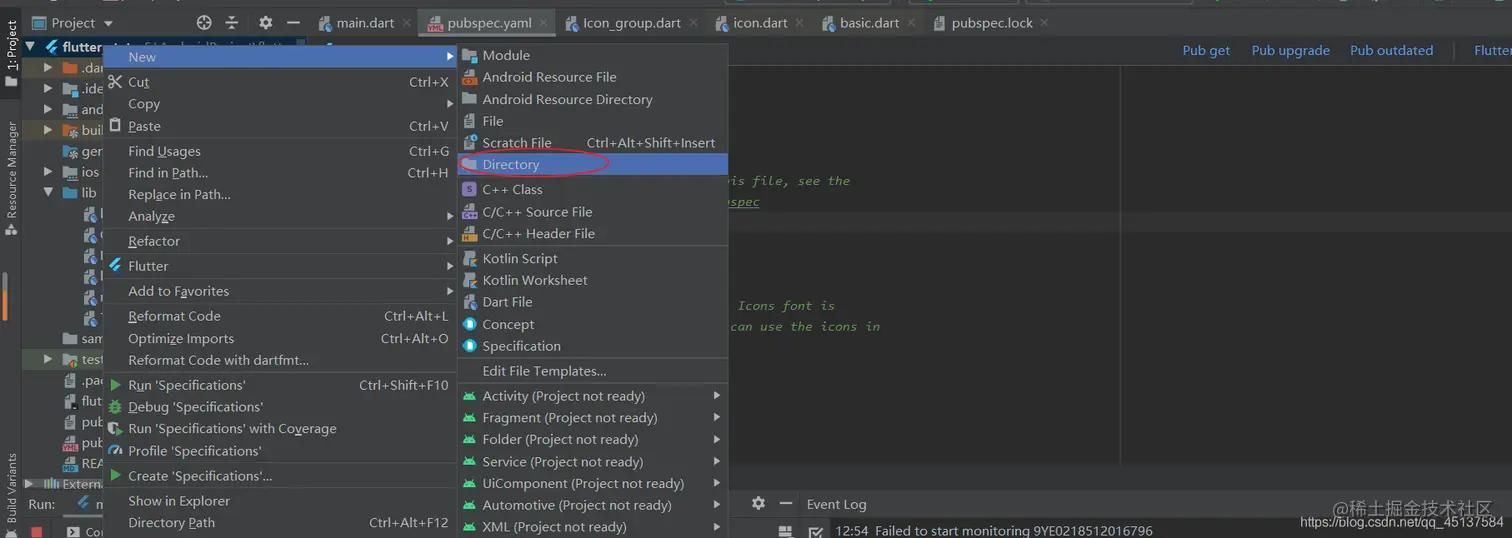Choose Kotlin Worksheet in submenu
The width and height of the screenshot is (1512, 538).
click(593, 280)
